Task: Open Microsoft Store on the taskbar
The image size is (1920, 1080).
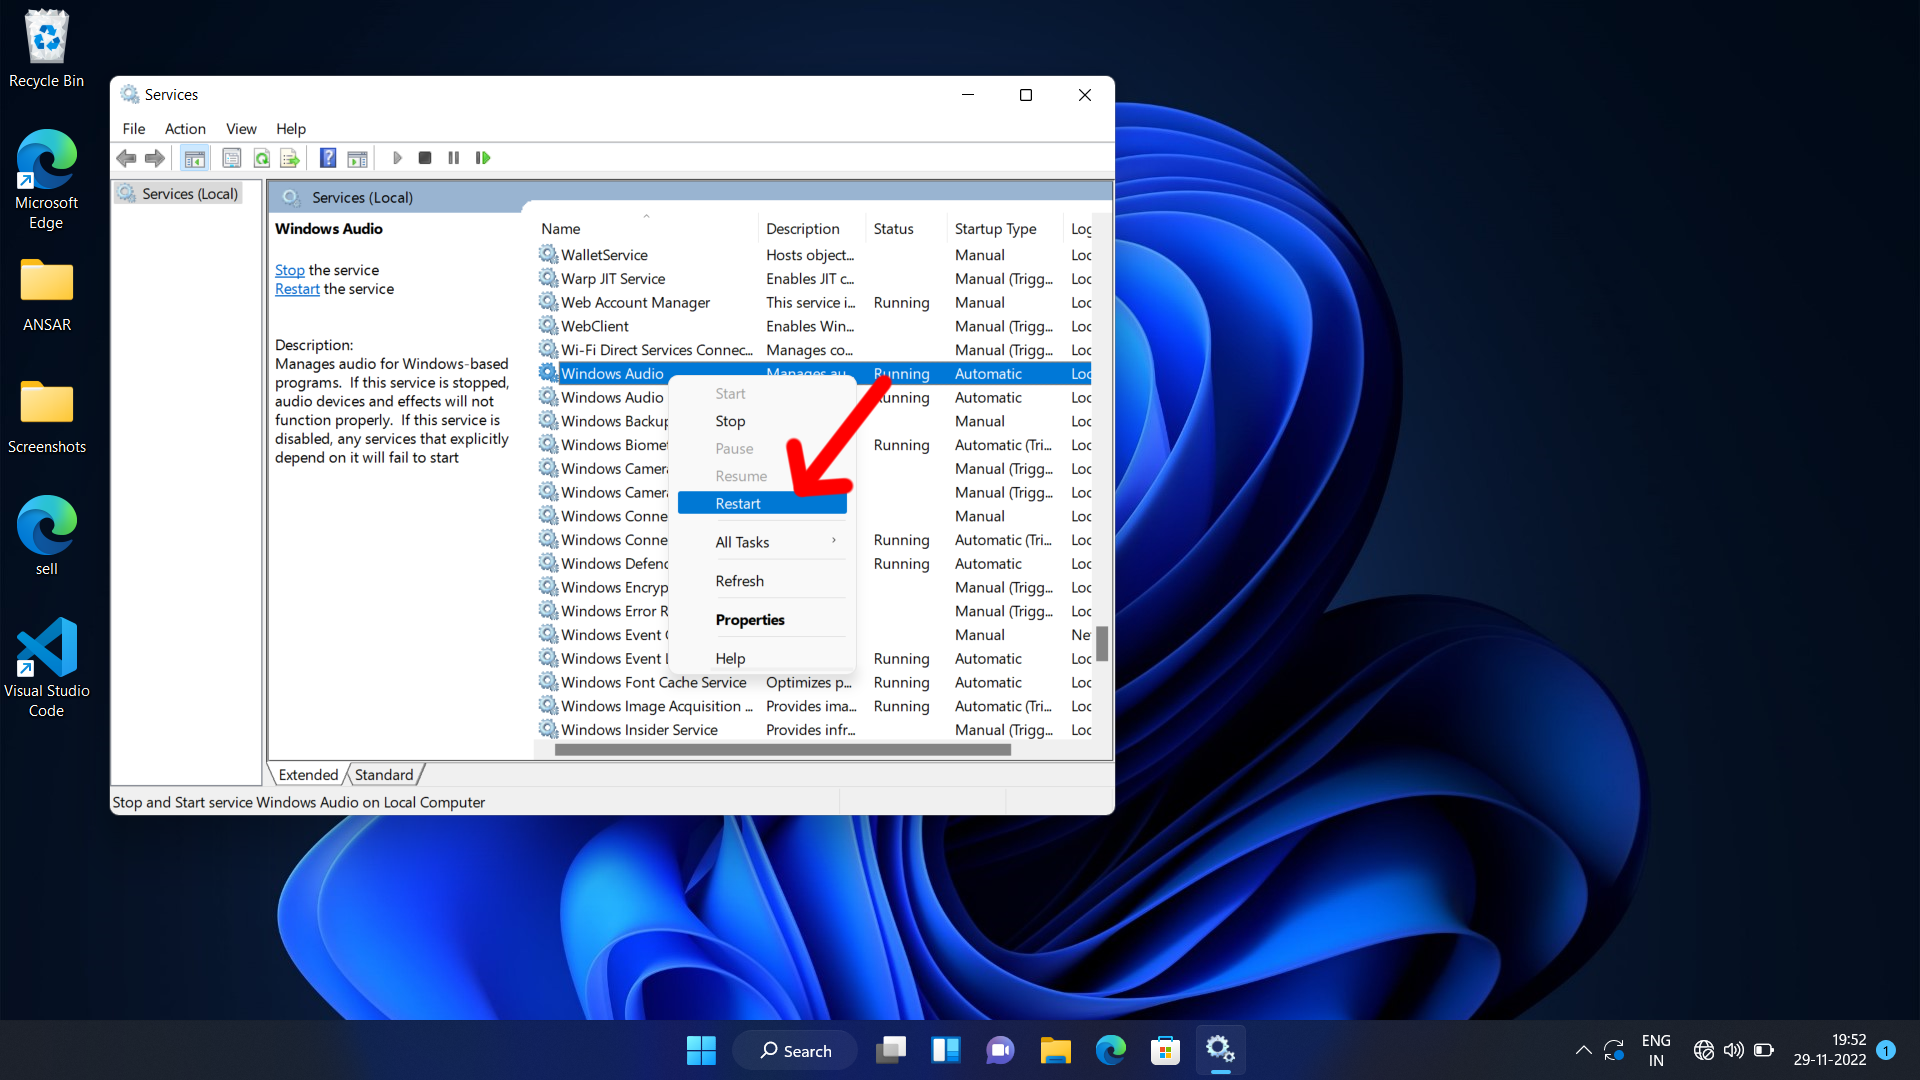Action: pyautogui.click(x=1165, y=1050)
